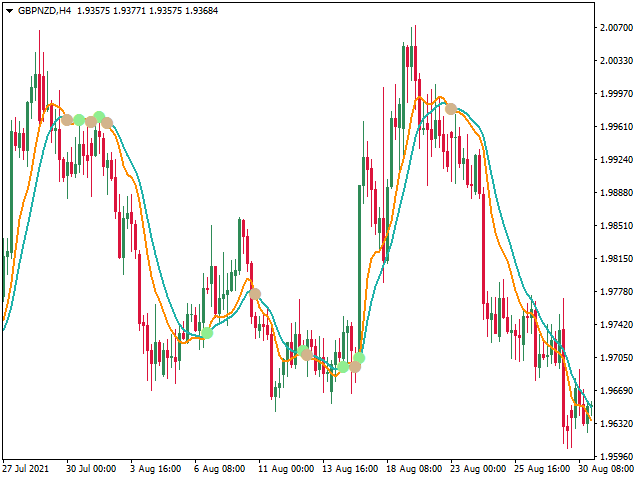Screen dimensions: 640x480
Task: Click the 13 Aug 16:00 time label
Action: coord(350,469)
